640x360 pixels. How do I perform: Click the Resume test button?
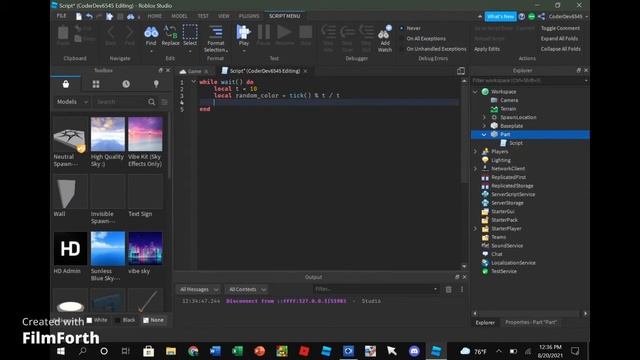284,32
